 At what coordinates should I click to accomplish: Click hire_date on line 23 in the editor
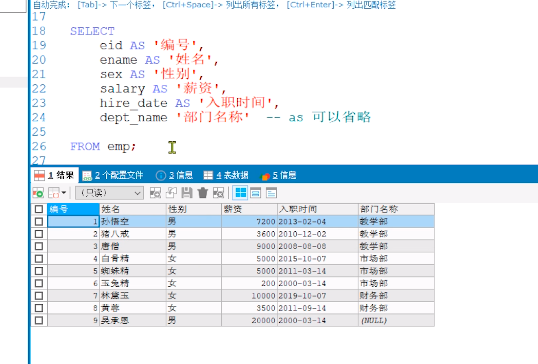[x=134, y=103]
